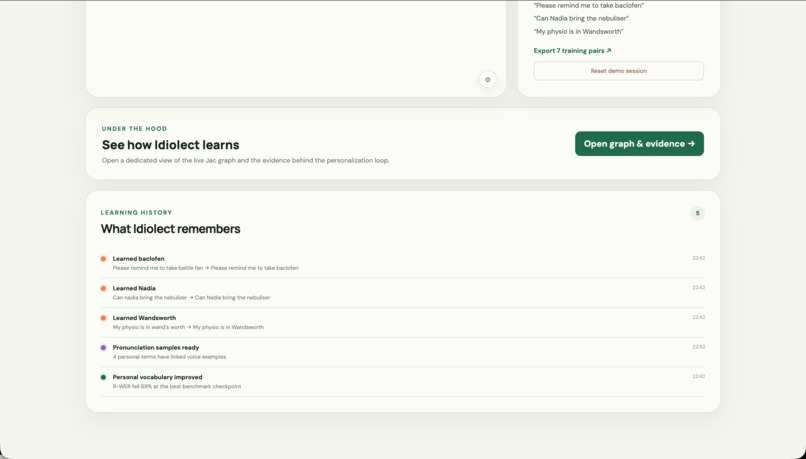Click "R-WER fell 69% at the best benchmark checkpoint"

click(x=177, y=387)
